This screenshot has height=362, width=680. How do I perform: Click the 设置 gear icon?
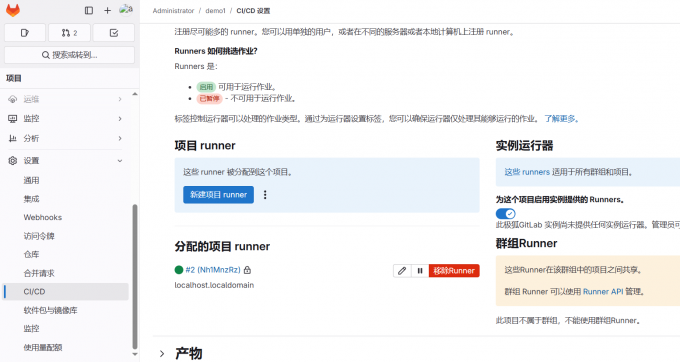pyautogui.click(x=13, y=161)
